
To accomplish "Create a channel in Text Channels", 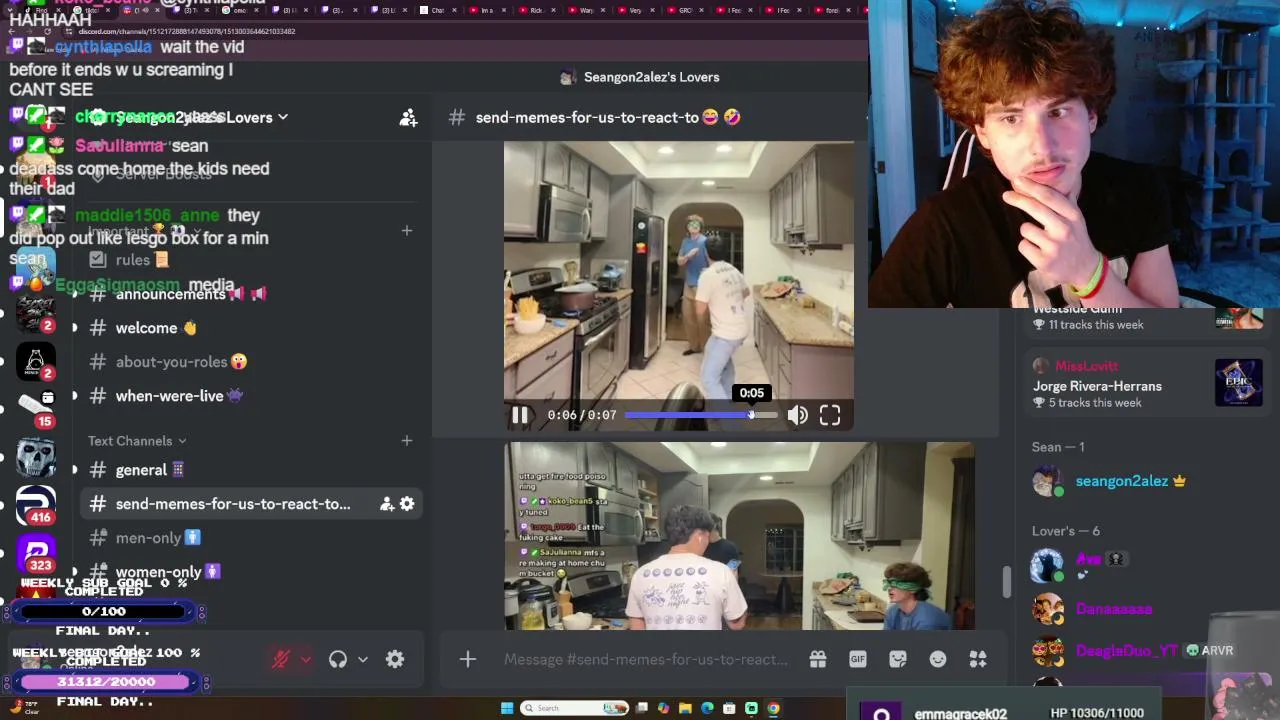I will pos(406,441).
